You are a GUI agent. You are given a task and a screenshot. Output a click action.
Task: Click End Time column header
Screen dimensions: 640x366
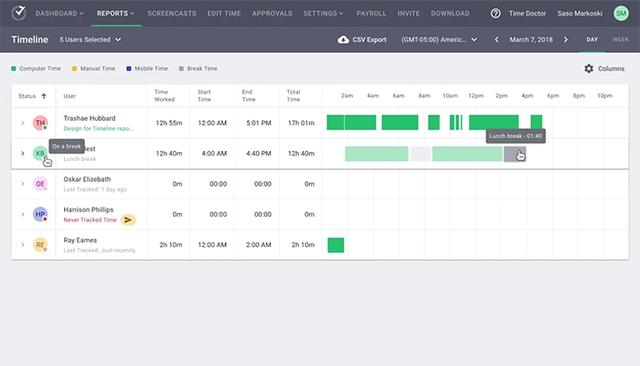pos(249,96)
